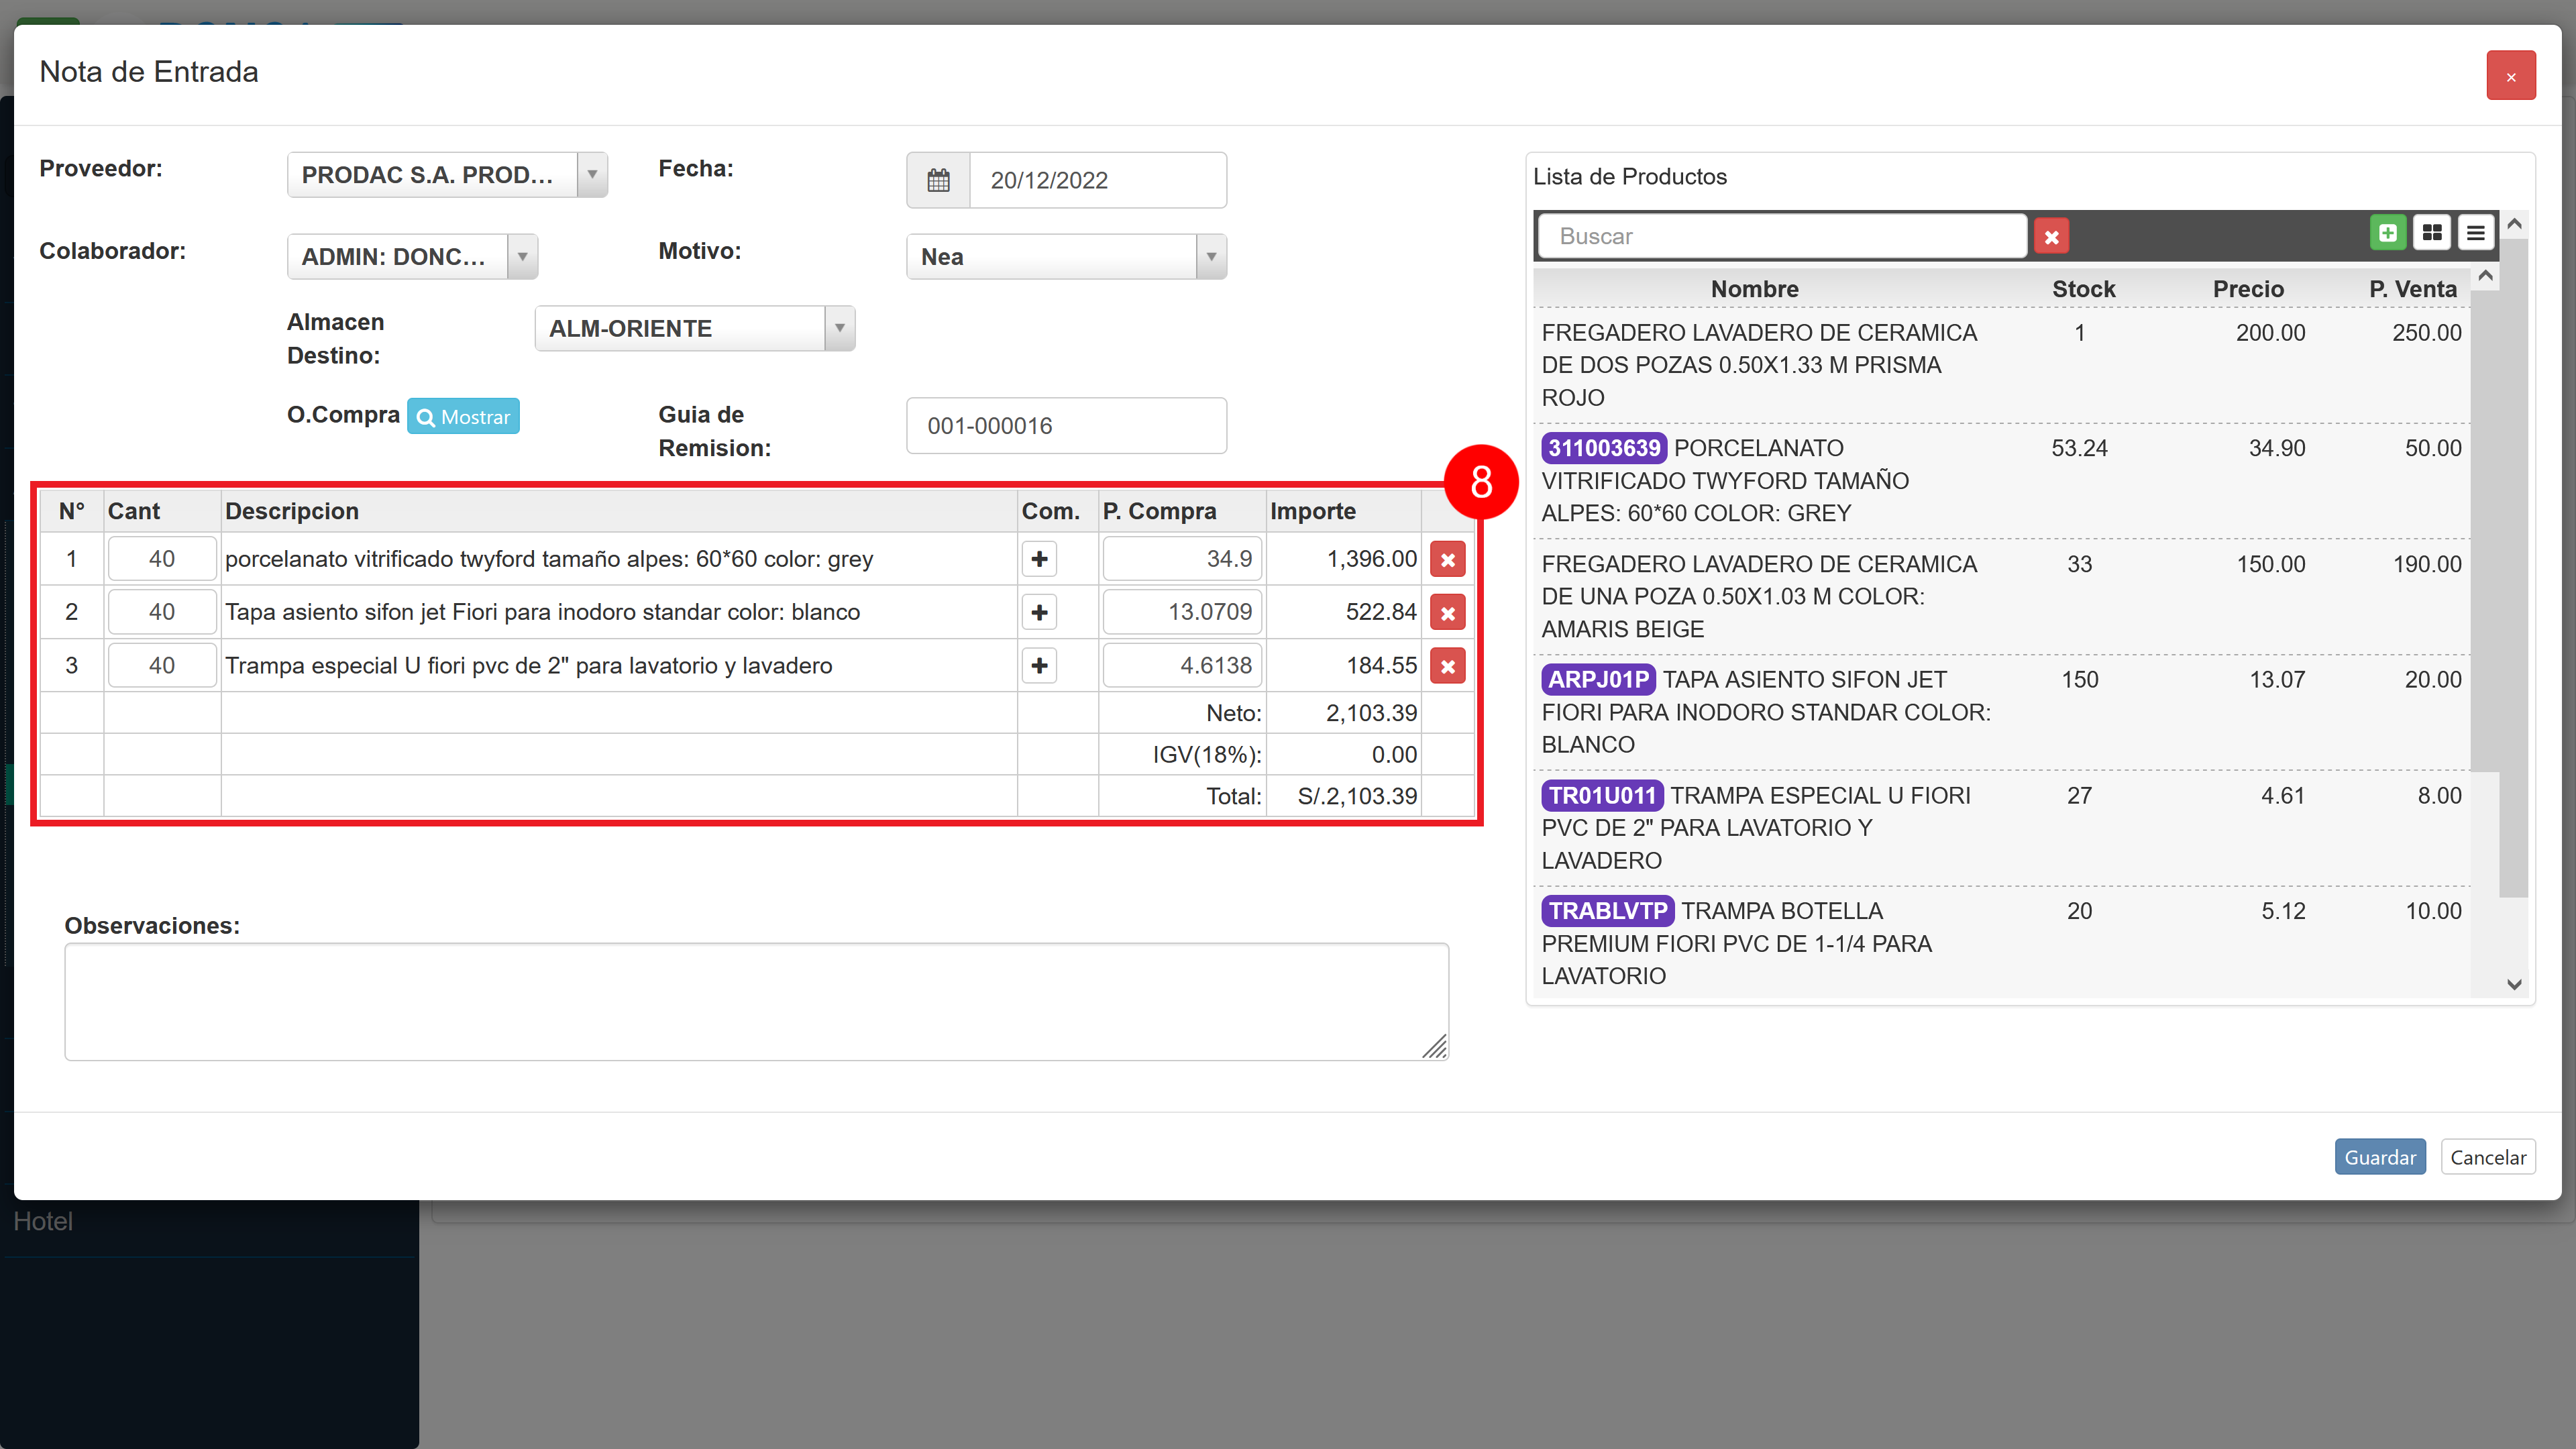Select product ARPJ01P TAPA ASIENTO SIFON JET

(x=2001, y=712)
